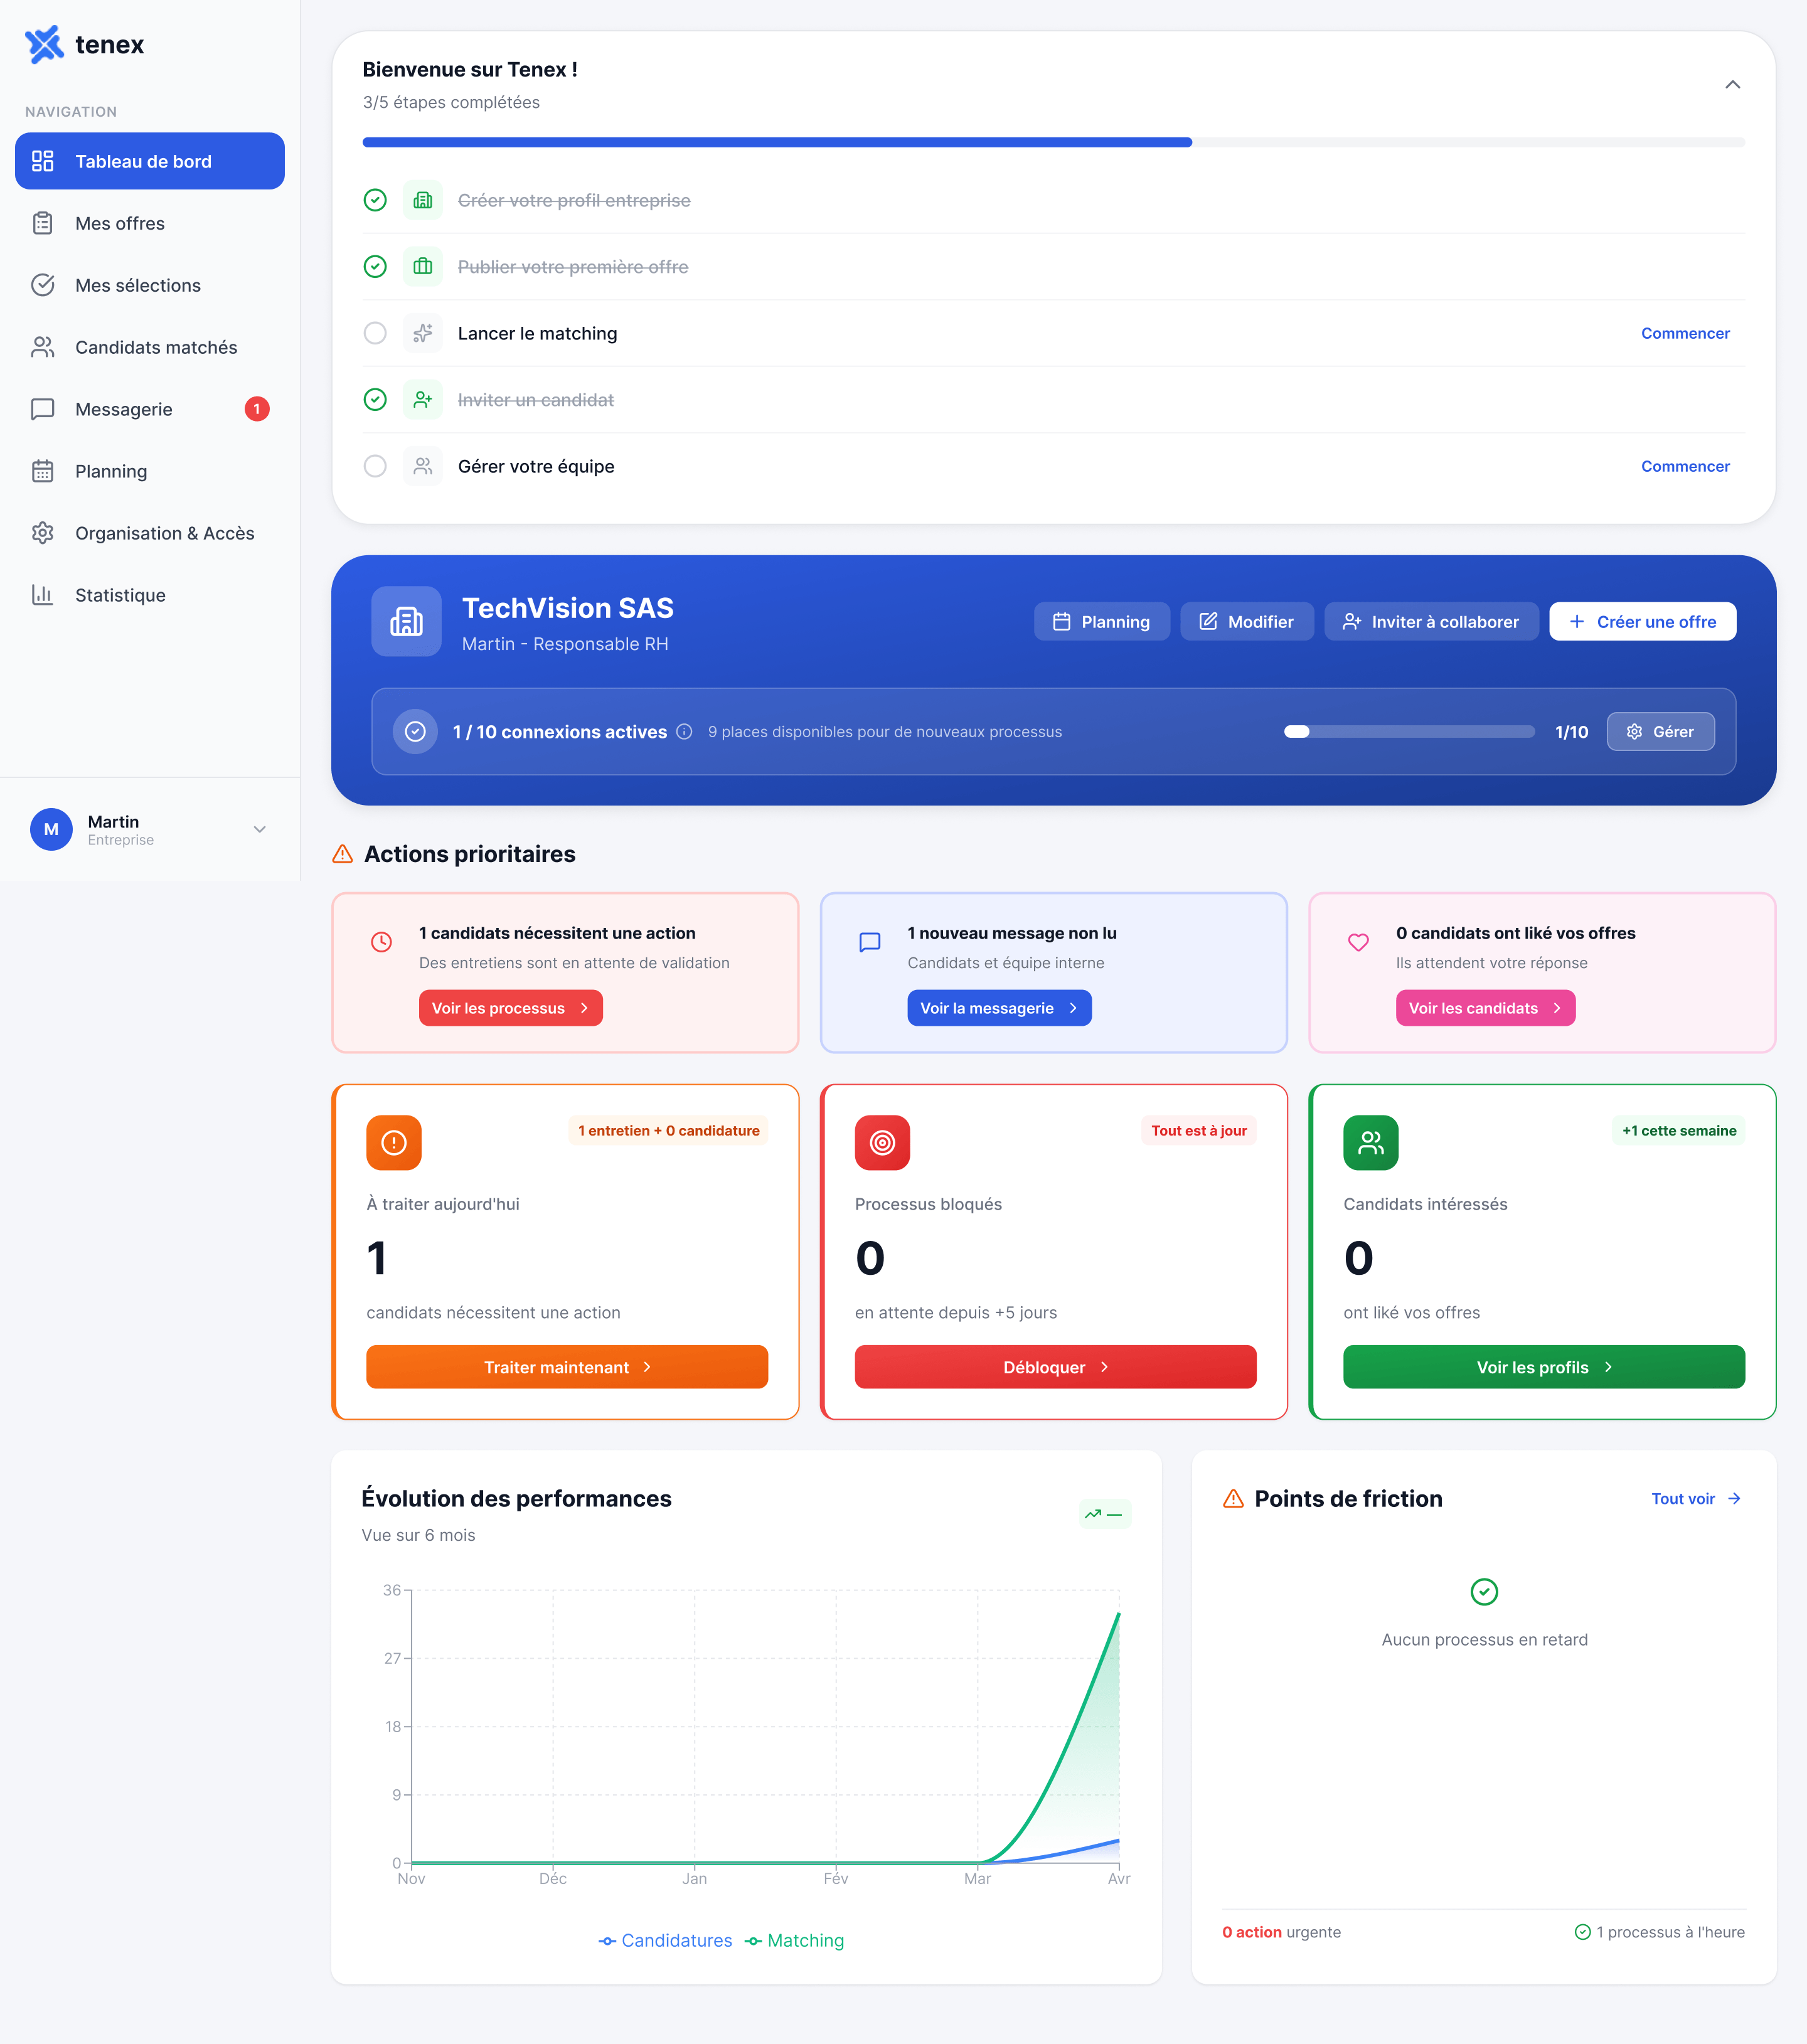This screenshot has height=2044, width=1807.
Task: Click the orange alert icon in À traiter card
Action: (x=394, y=1142)
